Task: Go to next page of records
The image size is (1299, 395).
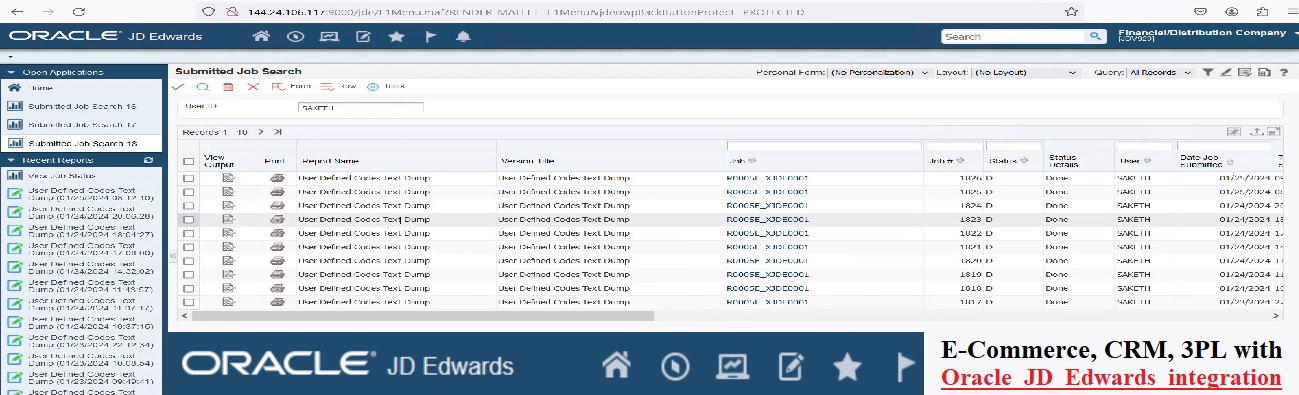Action: [x=261, y=131]
